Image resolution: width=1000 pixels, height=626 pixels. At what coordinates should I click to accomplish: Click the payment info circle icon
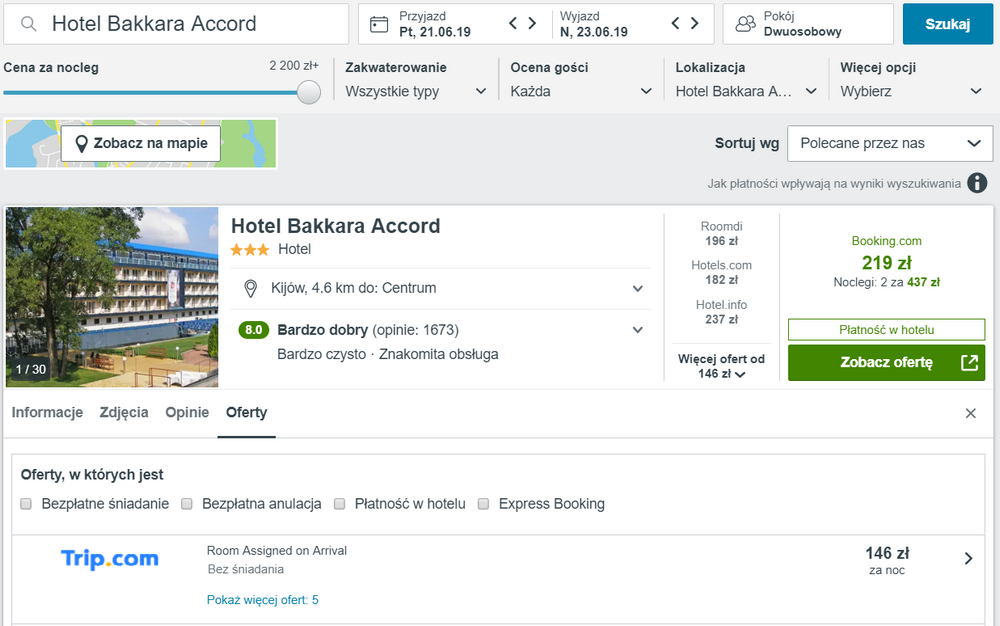tap(977, 183)
